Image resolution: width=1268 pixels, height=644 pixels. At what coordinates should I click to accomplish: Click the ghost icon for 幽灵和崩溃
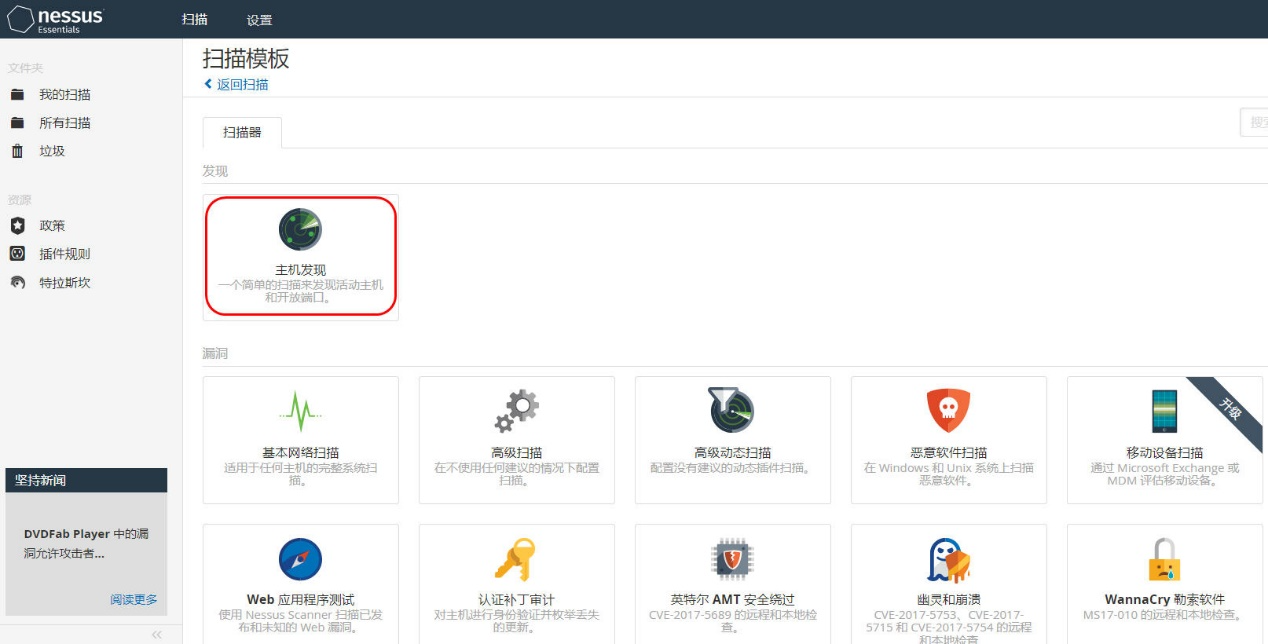[948, 560]
